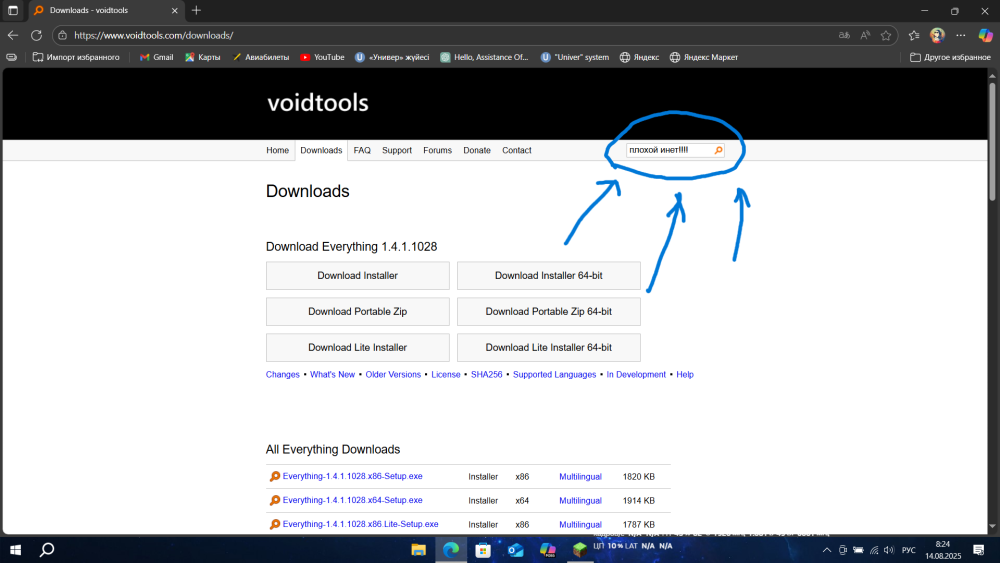Click Download Portable Zip 64-bit button

[x=548, y=312]
